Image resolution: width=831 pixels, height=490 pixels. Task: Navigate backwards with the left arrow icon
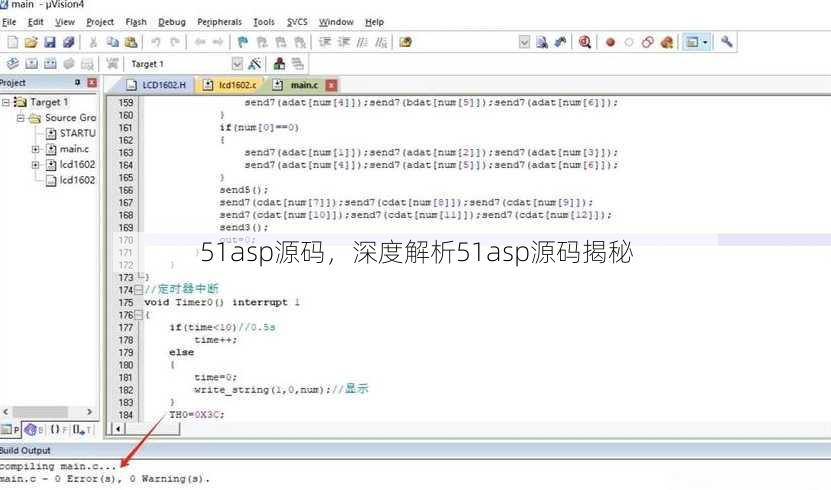[200, 42]
